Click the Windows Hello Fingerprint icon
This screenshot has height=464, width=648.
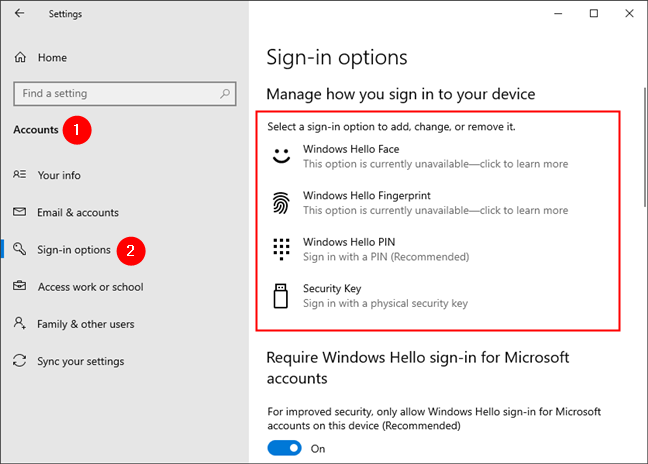click(280, 203)
